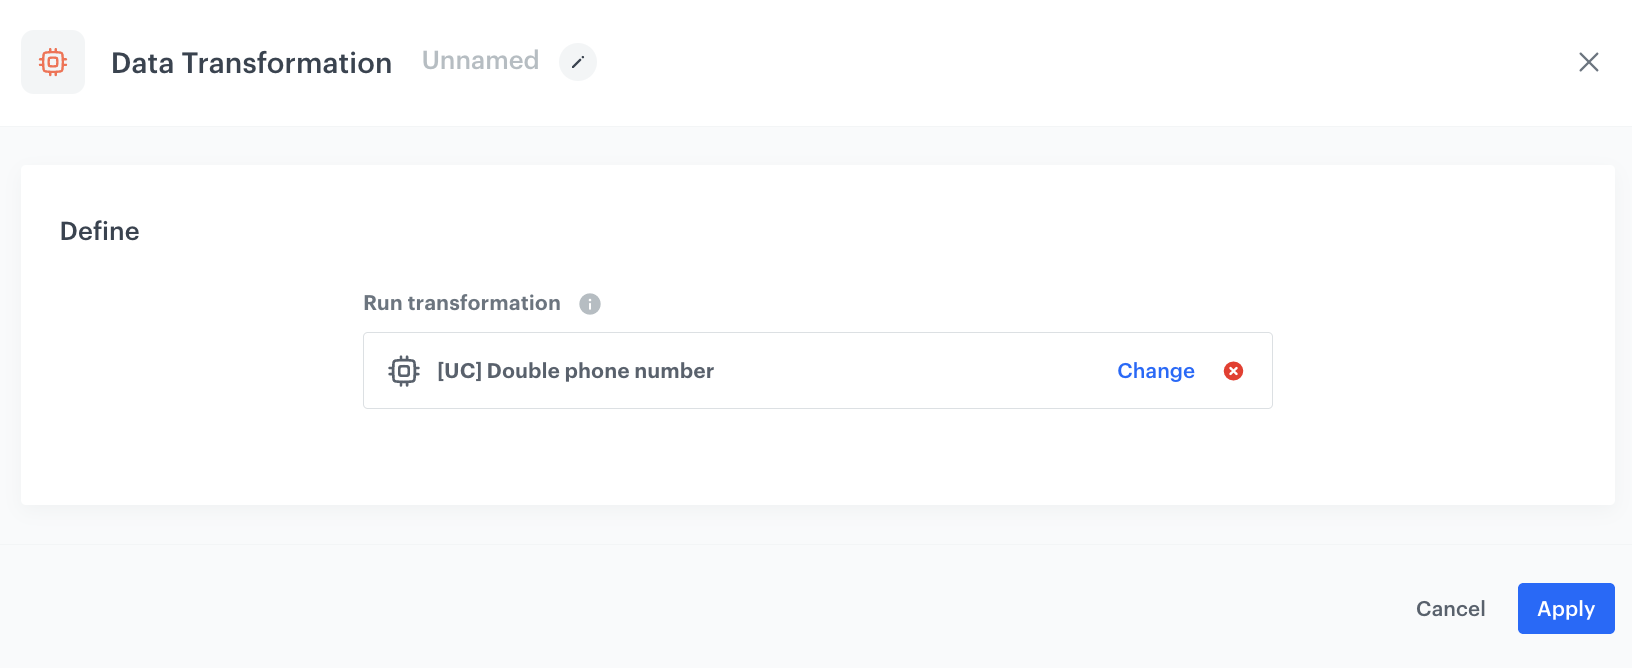Click the orange Data Transformation chip icon
The height and width of the screenshot is (668, 1632).
pyautogui.click(x=53, y=62)
